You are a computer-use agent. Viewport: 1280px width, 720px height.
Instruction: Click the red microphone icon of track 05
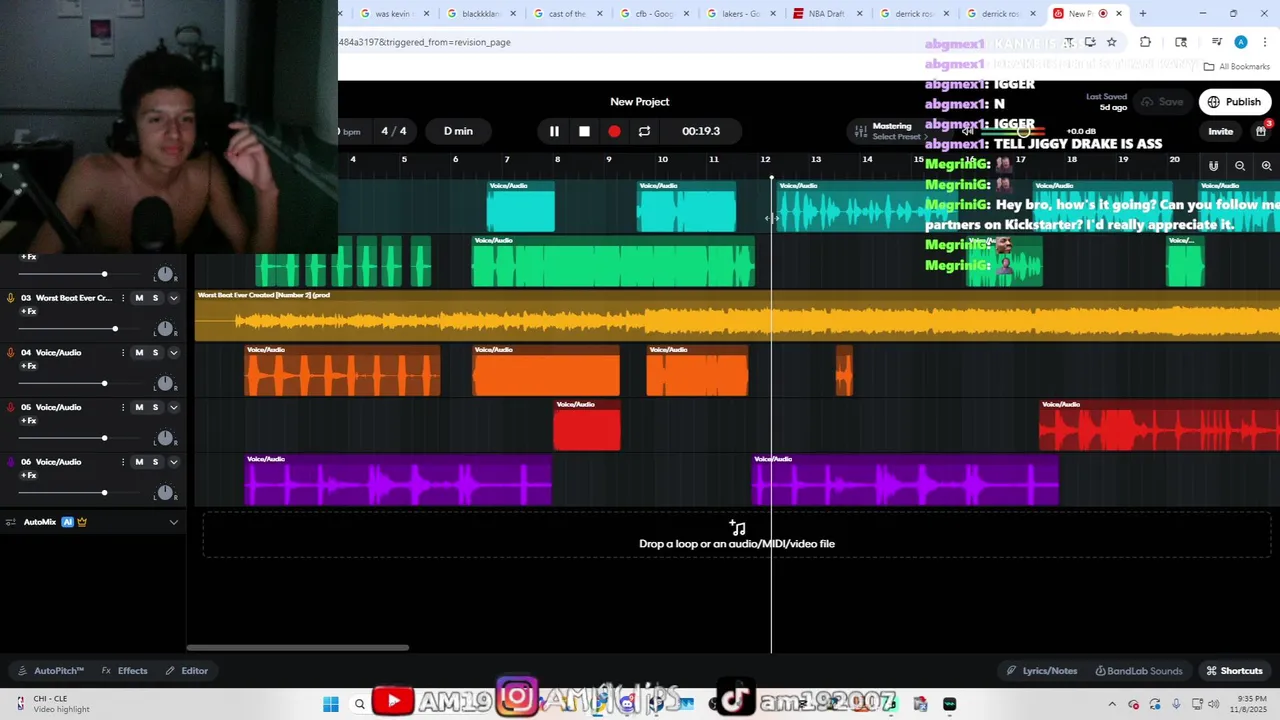(11, 407)
